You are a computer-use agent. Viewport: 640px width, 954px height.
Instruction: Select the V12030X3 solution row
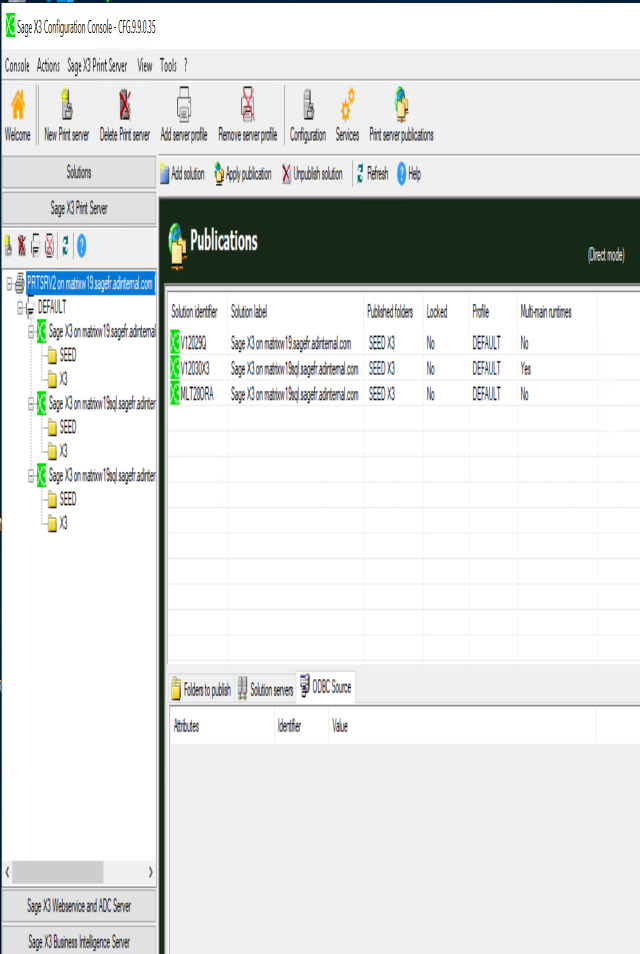[x=290, y=368]
